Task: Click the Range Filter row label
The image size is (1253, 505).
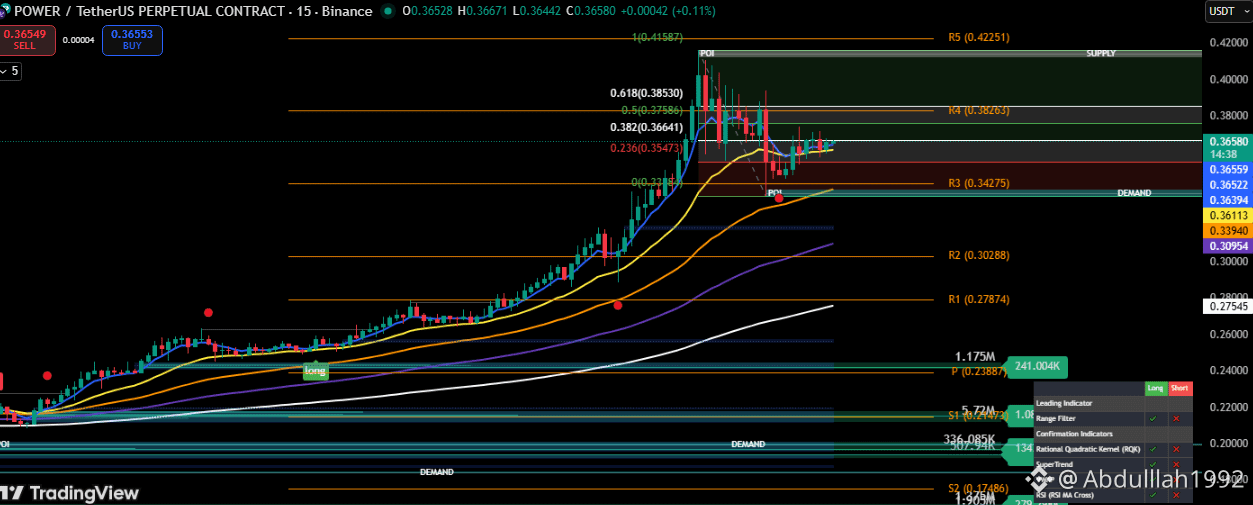Action: 1055,418
